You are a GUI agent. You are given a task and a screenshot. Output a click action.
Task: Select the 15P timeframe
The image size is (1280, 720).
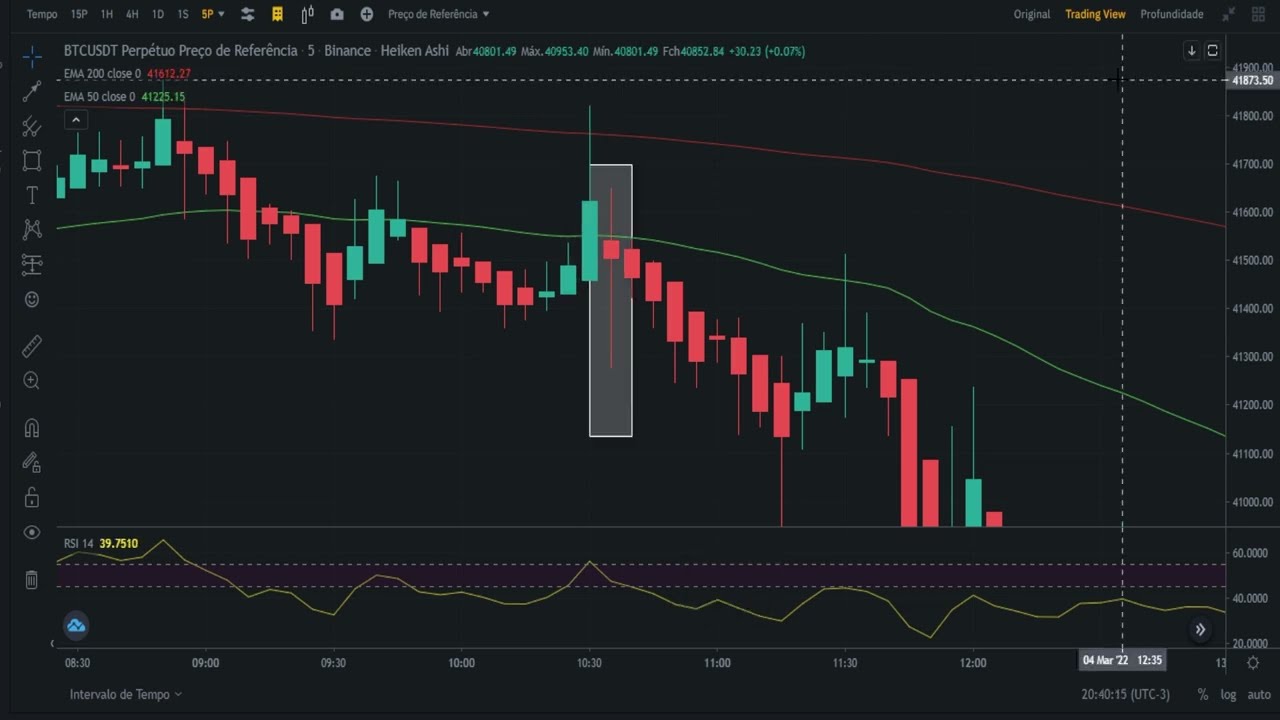tap(79, 14)
